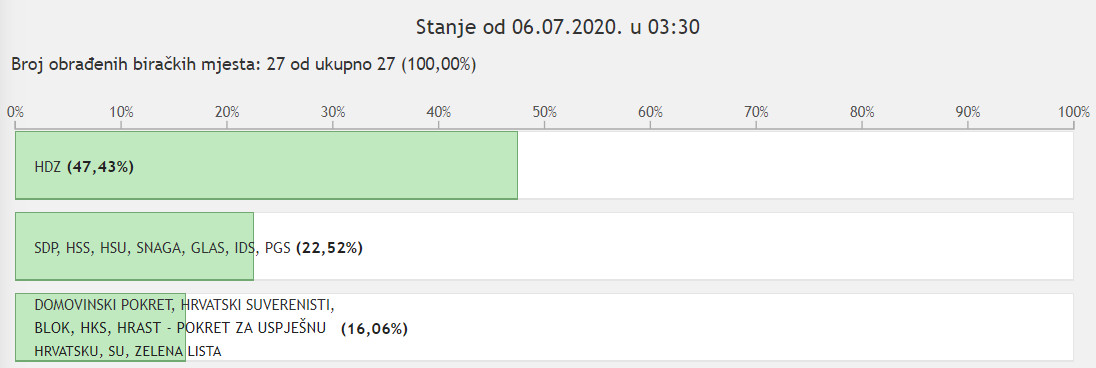Select the SDP coalition green bar segment
The height and width of the screenshot is (368, 1096).
pos(134,246)
